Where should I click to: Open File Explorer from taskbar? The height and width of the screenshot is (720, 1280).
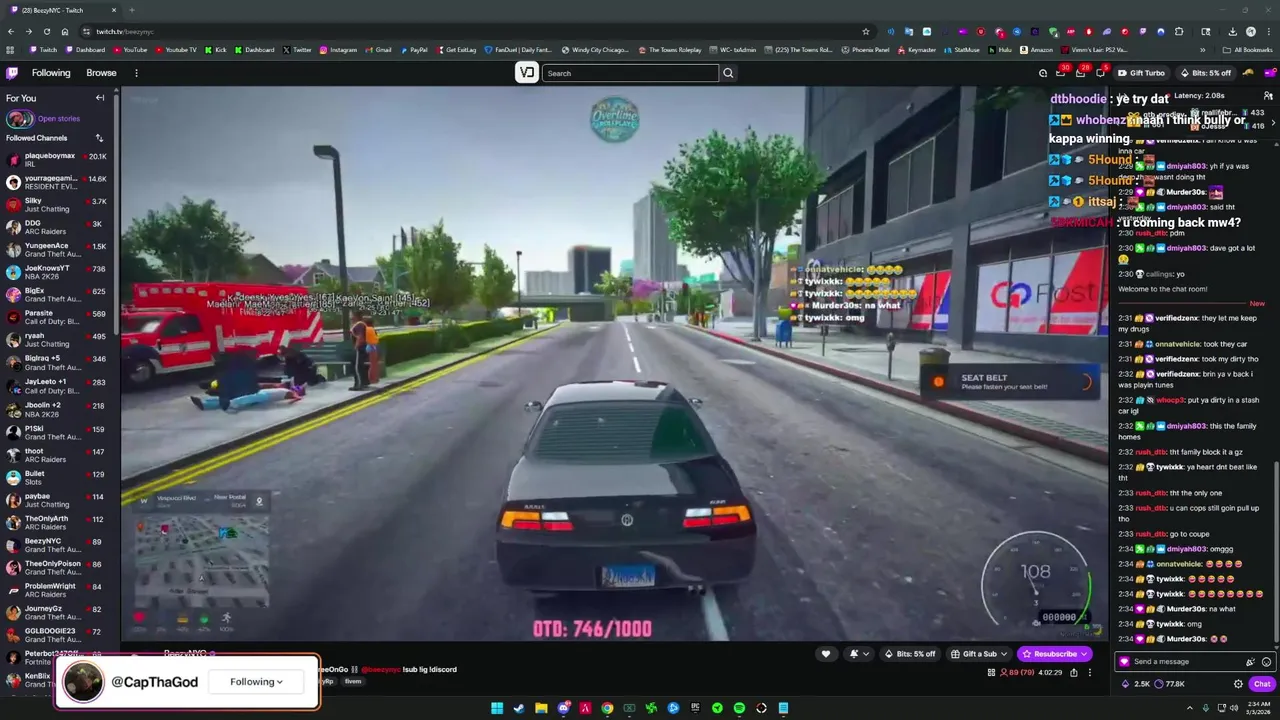pyautogui.click(x=541, y=708)
